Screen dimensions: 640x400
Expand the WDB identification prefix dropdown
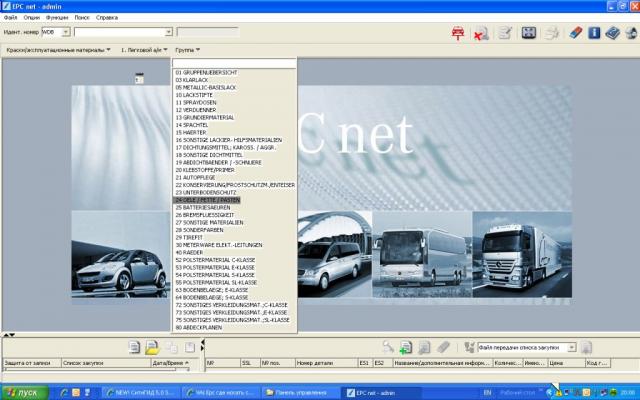(x=66, y=32)
